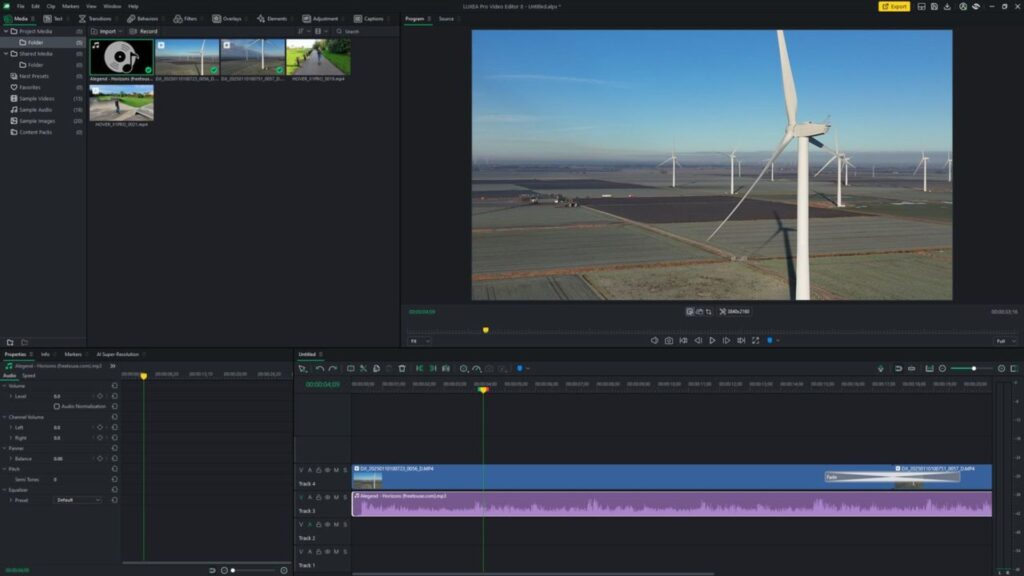Image resolution: width=1024 pixels, height=576 pixels.
Task: Open the Fit zoom dropdown in preview
Action: click(x=419, y=341)
